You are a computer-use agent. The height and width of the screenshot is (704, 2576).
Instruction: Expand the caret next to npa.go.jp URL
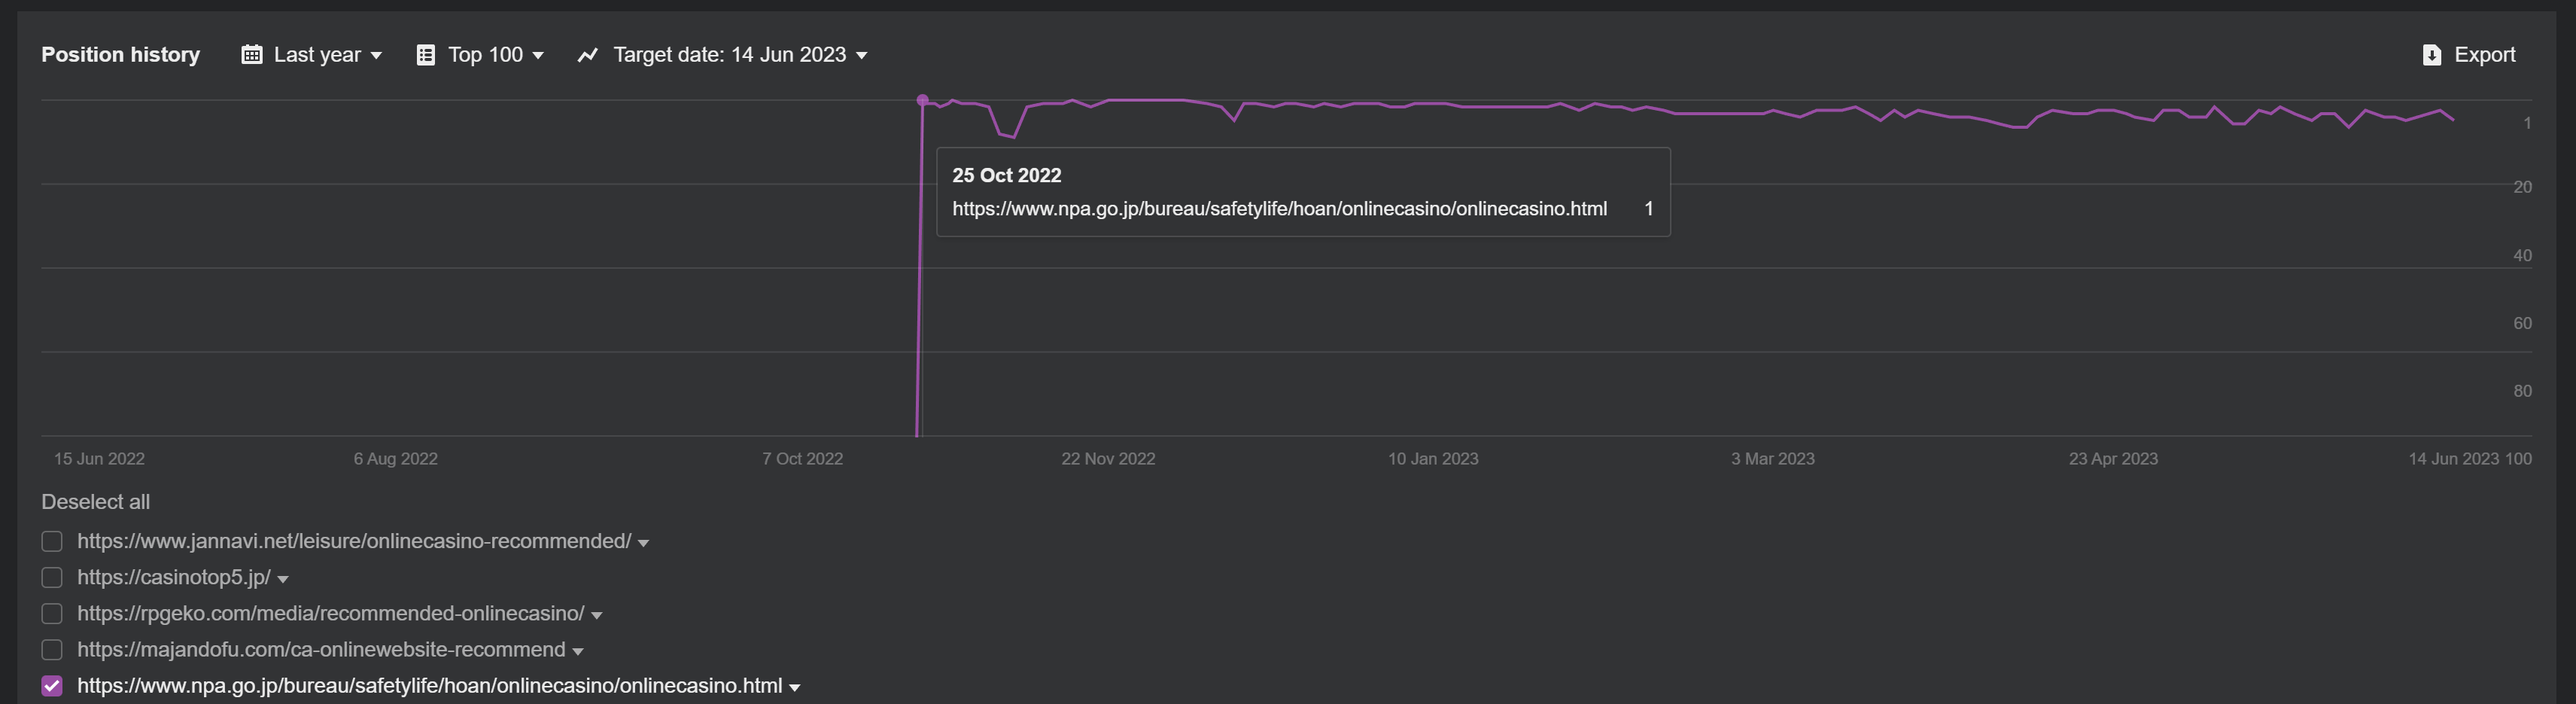(795, 688)
